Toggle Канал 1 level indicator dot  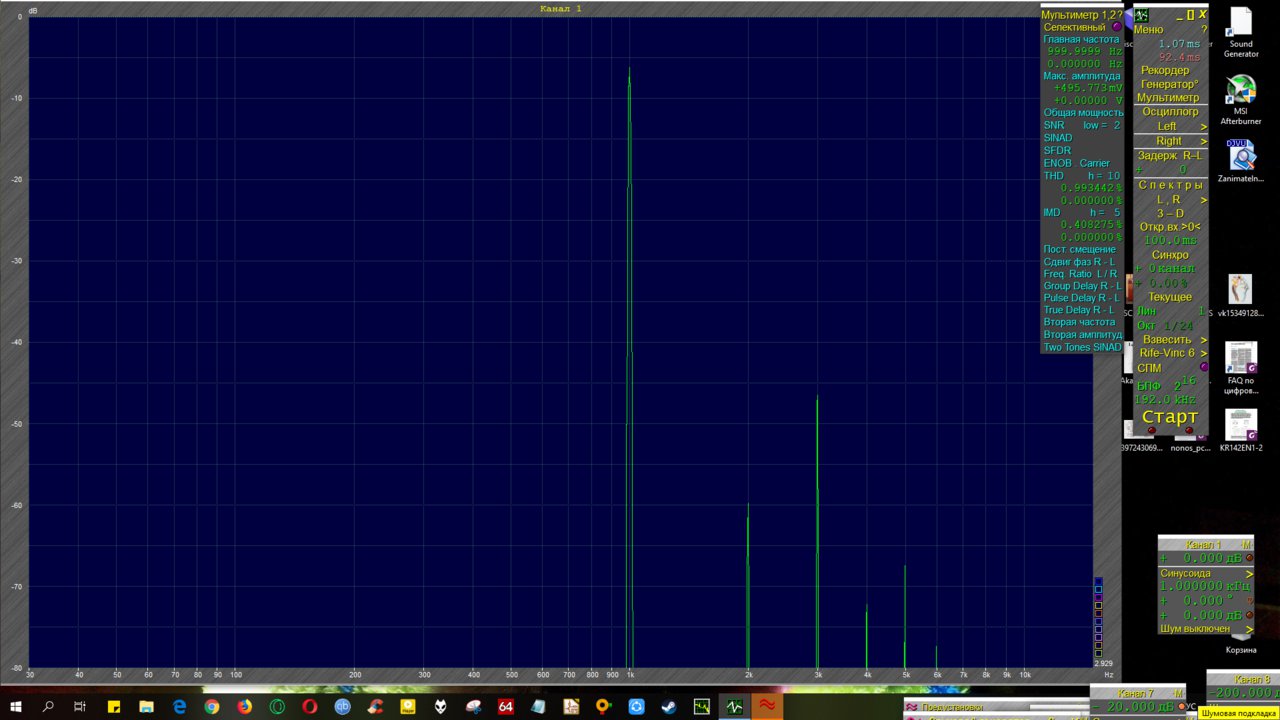point(1249,558)
